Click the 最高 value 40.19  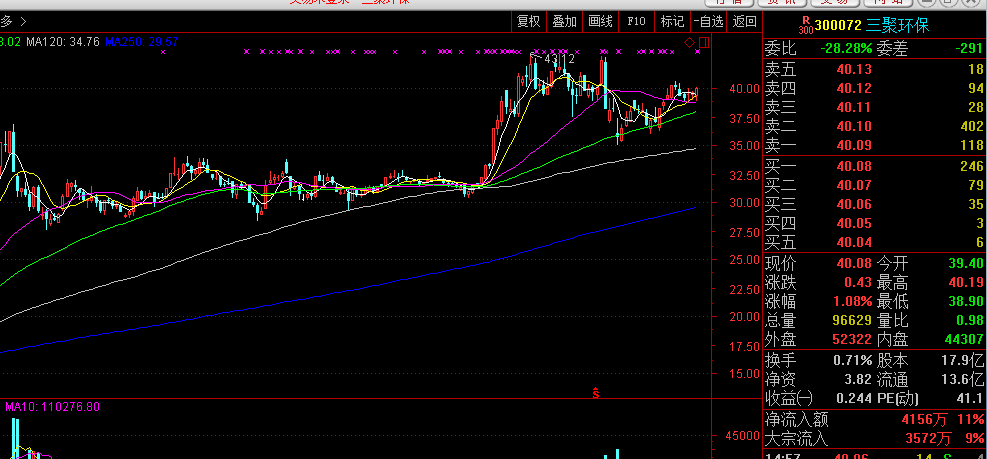pyautogui.click(x=965, y=281)
